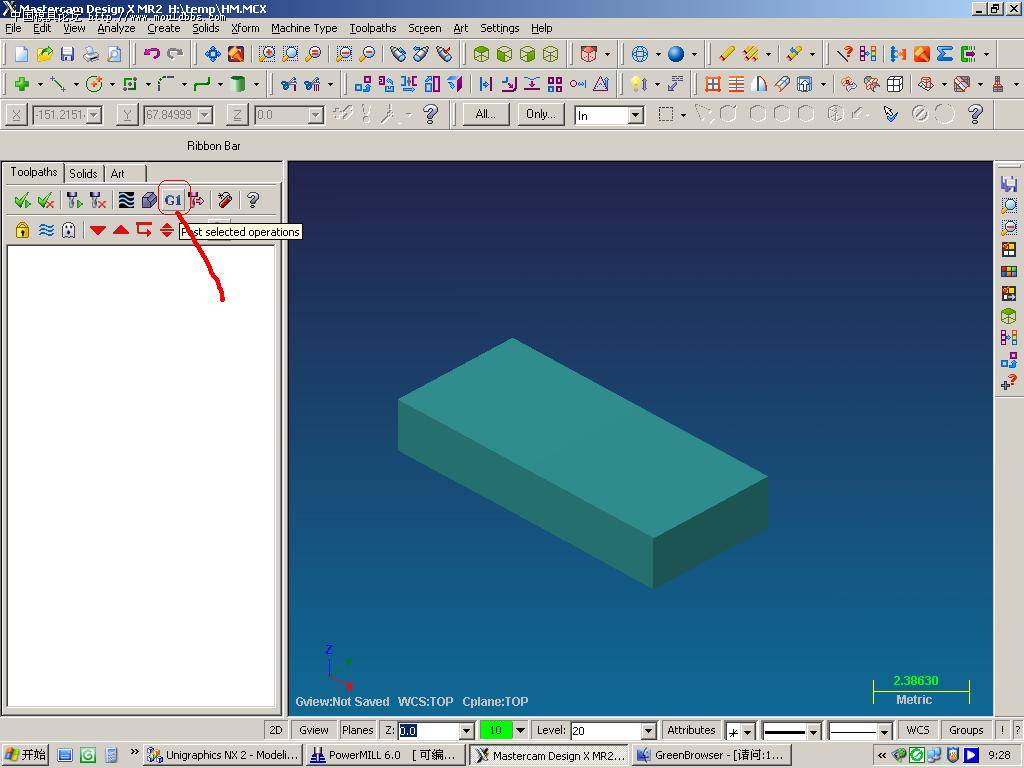Print using the printer icon

91,54
